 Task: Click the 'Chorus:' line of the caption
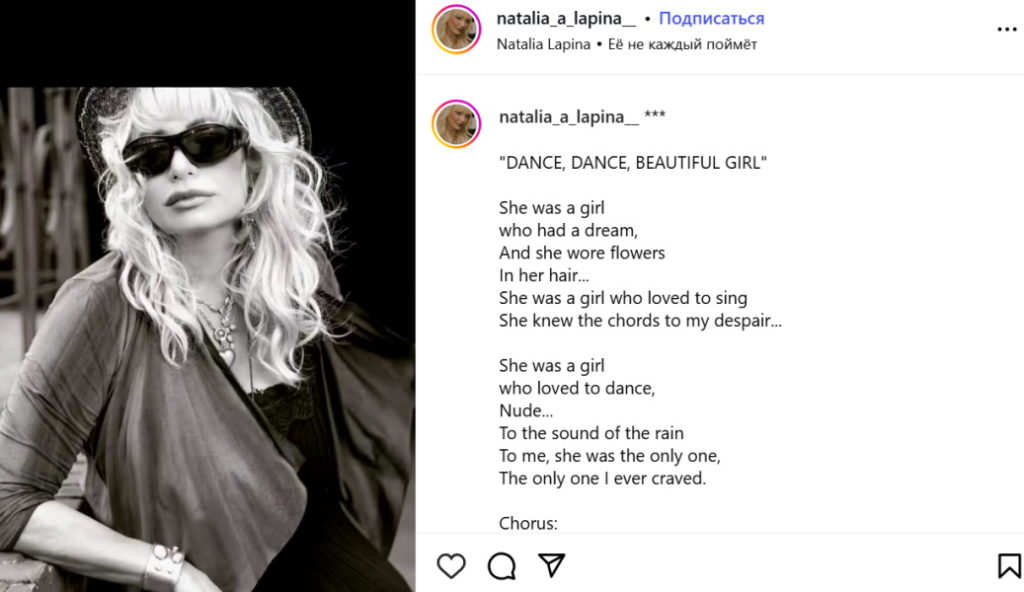point(528,523)
